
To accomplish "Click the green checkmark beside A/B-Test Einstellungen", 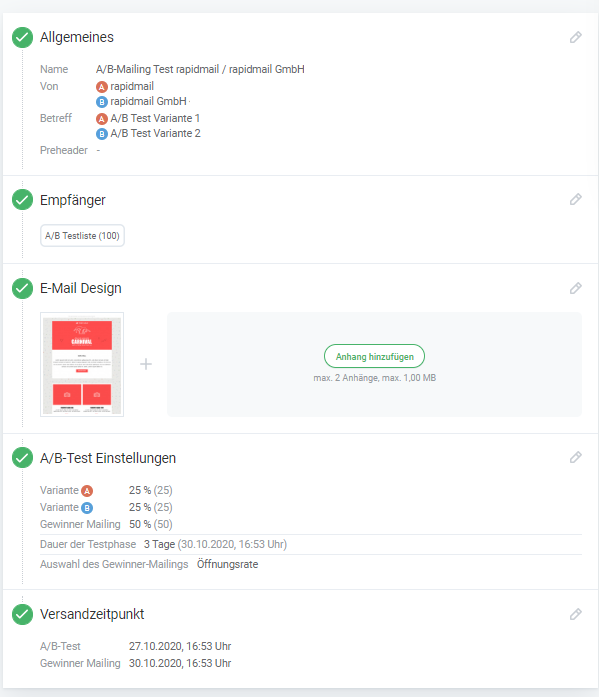I will 22,457.
